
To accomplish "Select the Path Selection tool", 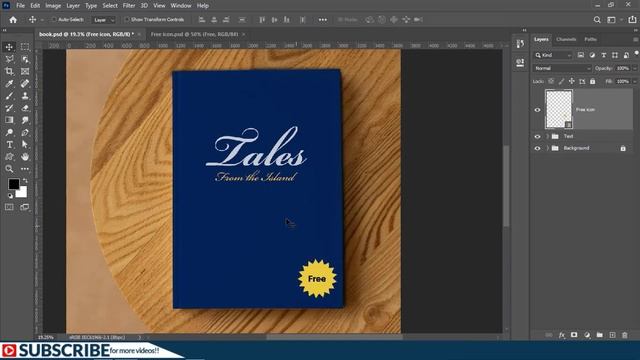I will pyautogui.click(x=25, y=144).
